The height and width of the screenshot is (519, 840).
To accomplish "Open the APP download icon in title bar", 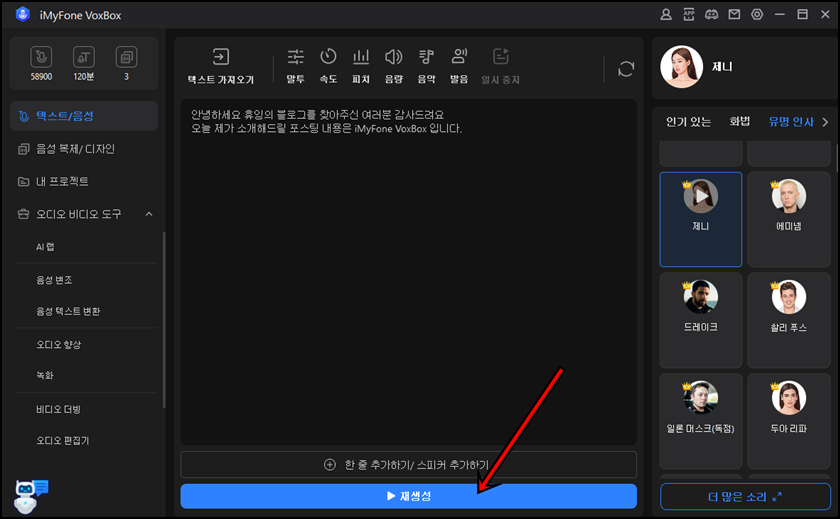I will click(x=689, y=14).
